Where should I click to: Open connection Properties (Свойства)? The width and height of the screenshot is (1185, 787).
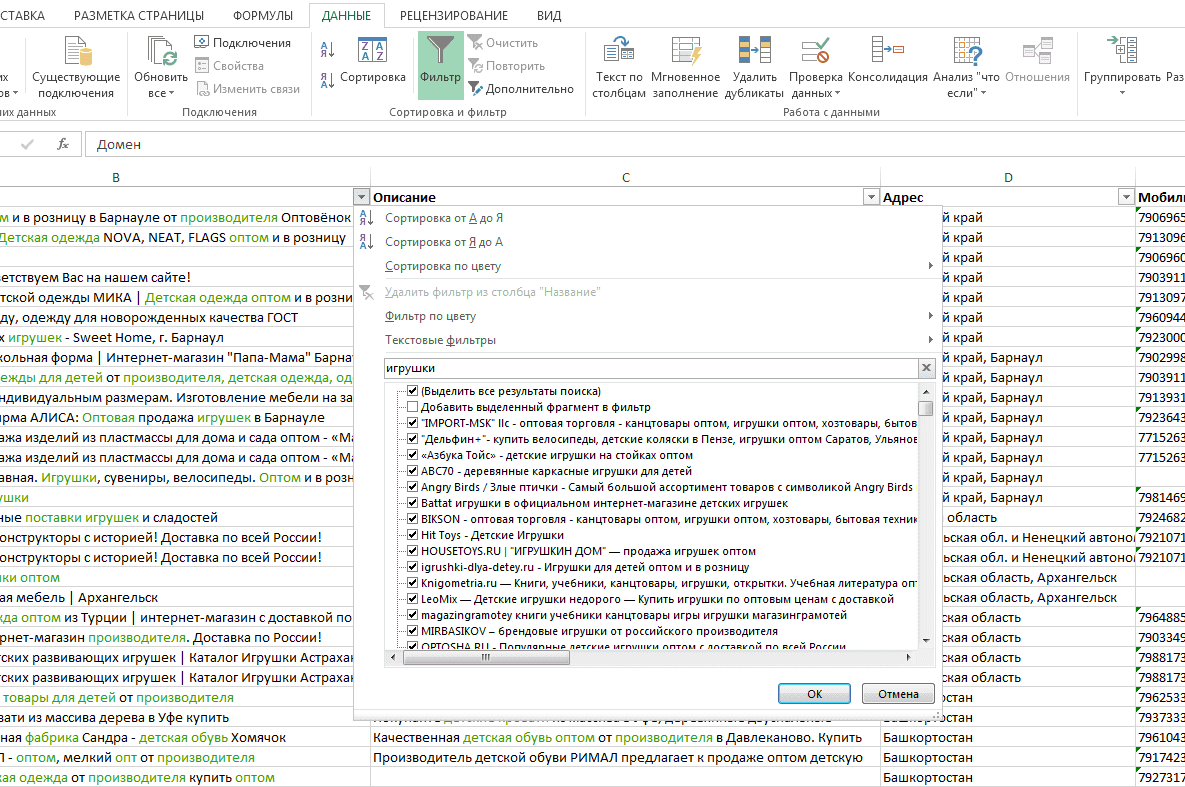pos(230,66)
